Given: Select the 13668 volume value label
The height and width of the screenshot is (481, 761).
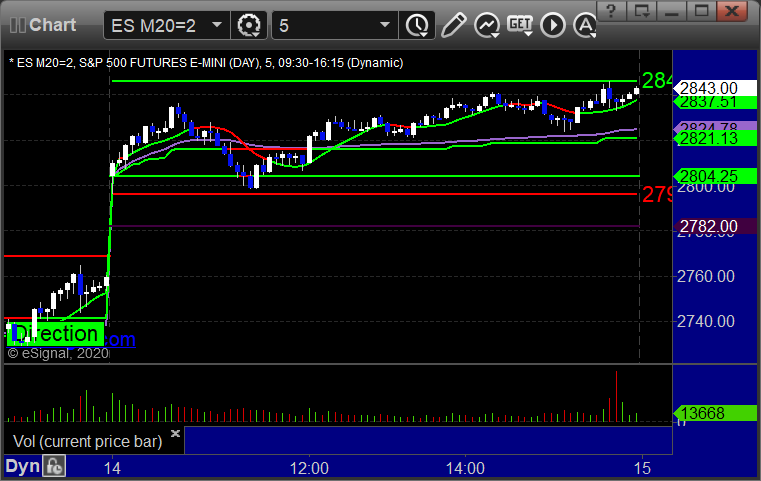Looking at the screenshot, I should coord(715,414).
